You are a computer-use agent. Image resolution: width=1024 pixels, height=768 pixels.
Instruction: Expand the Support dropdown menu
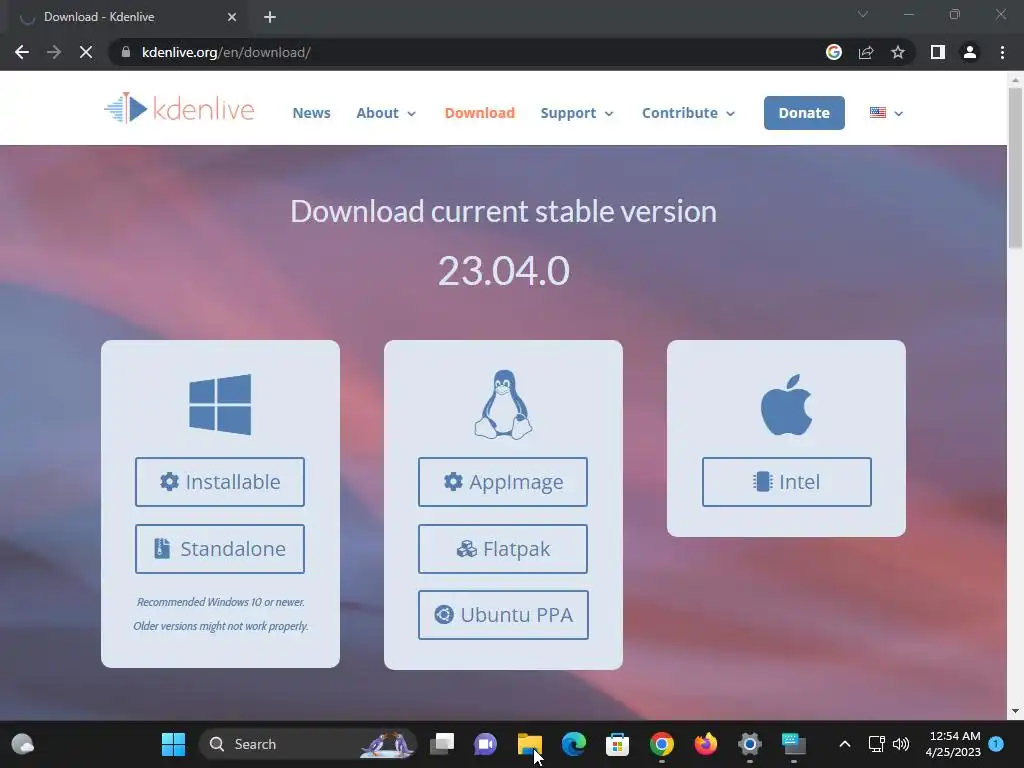[577, 113]
